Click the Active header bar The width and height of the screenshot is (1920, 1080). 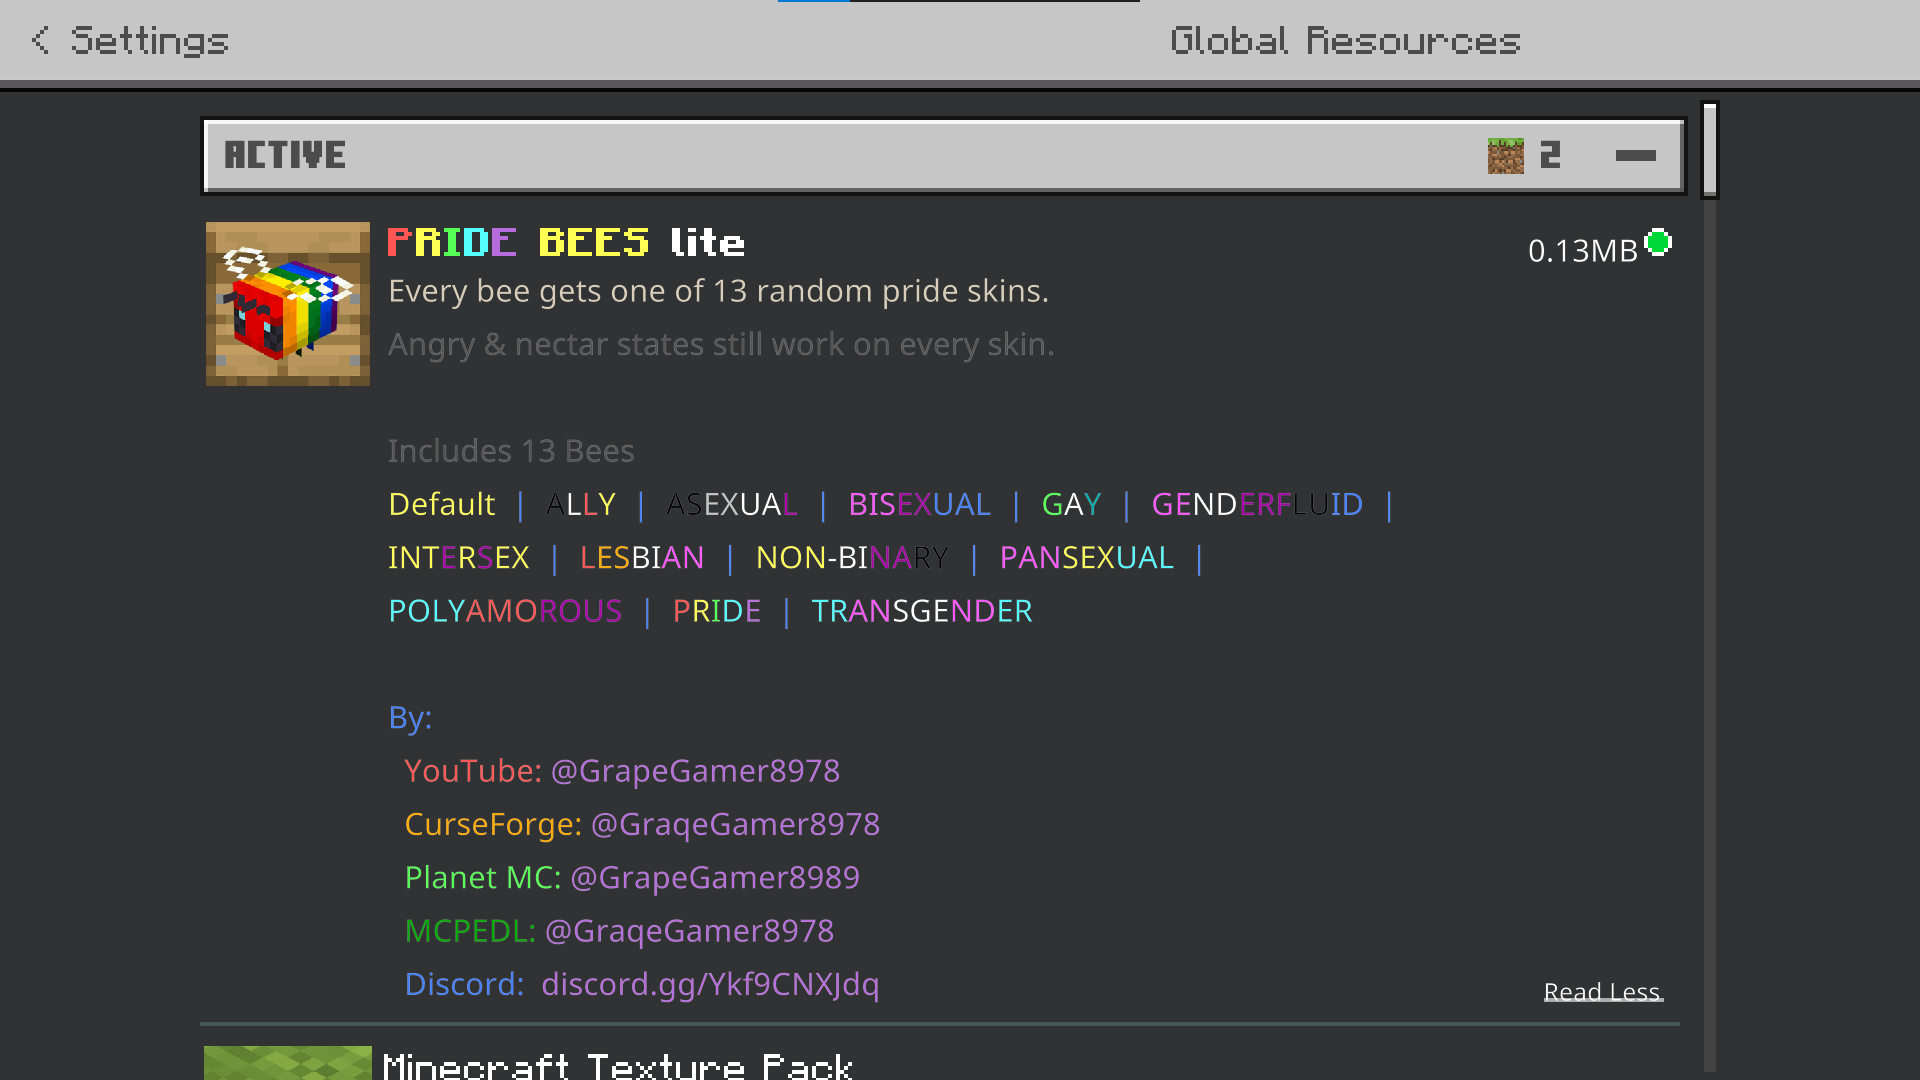[944, 155]
